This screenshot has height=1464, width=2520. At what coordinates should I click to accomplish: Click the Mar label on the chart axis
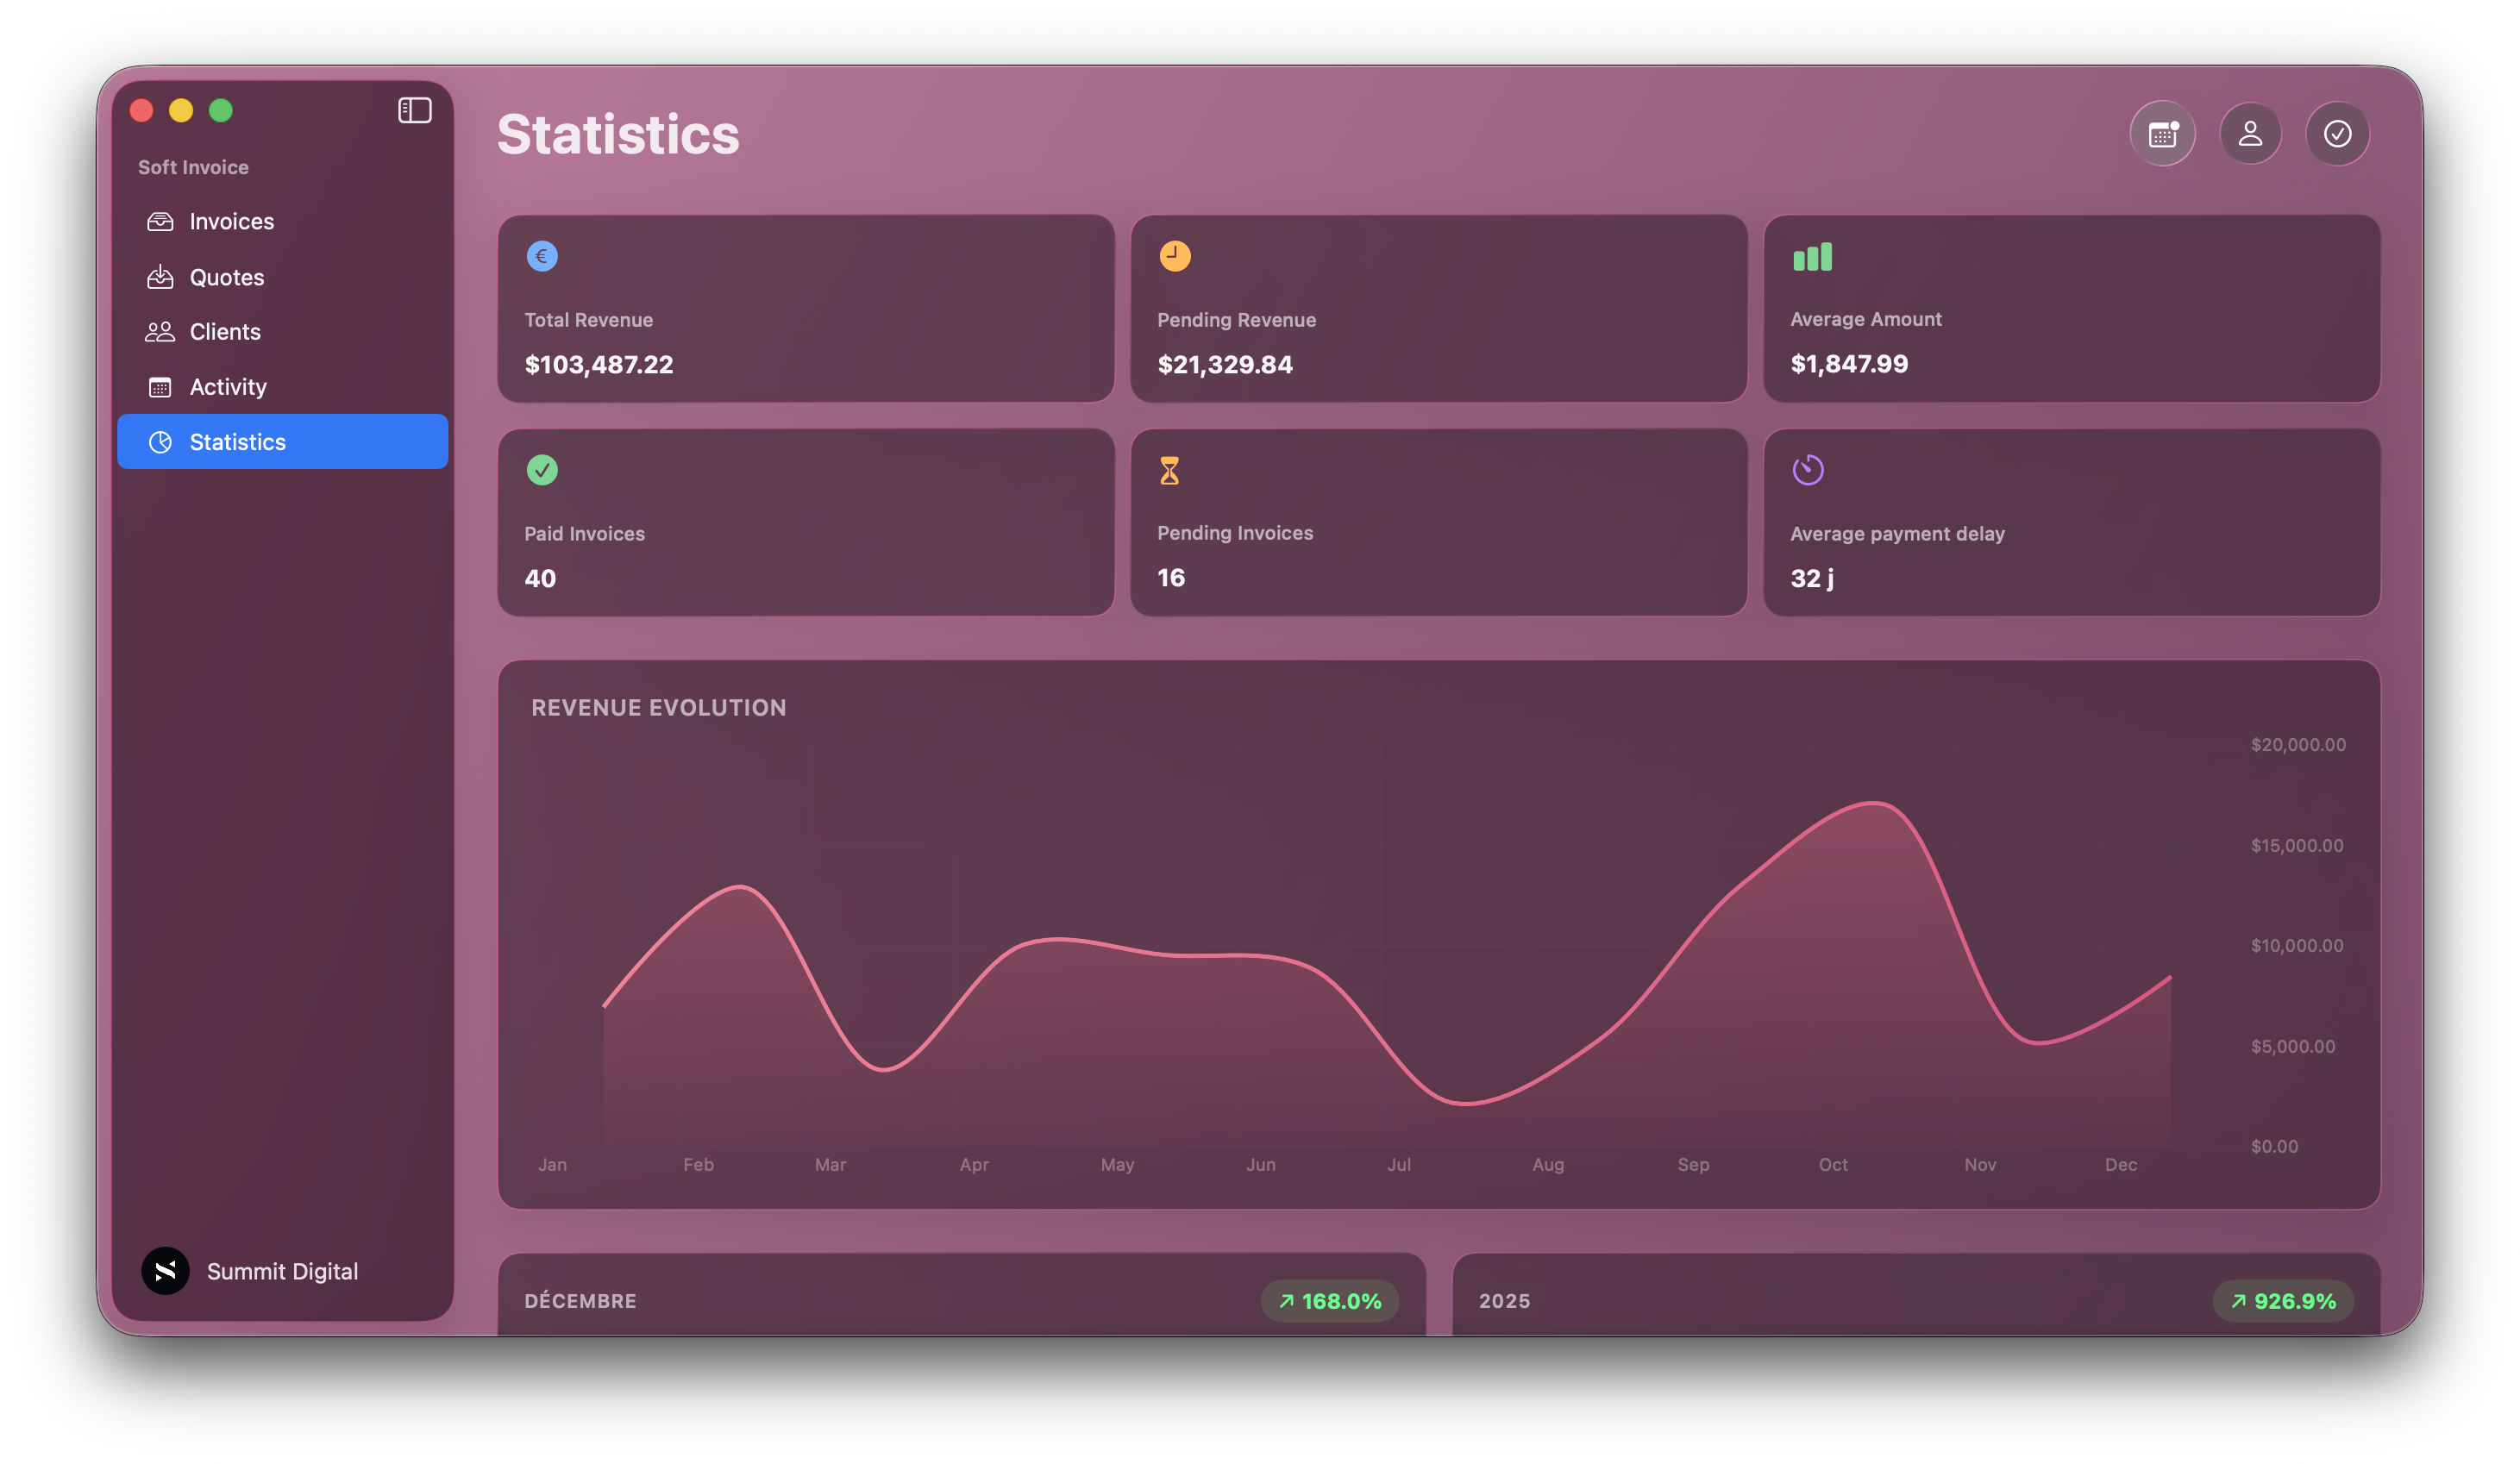tap(830, 1165)
